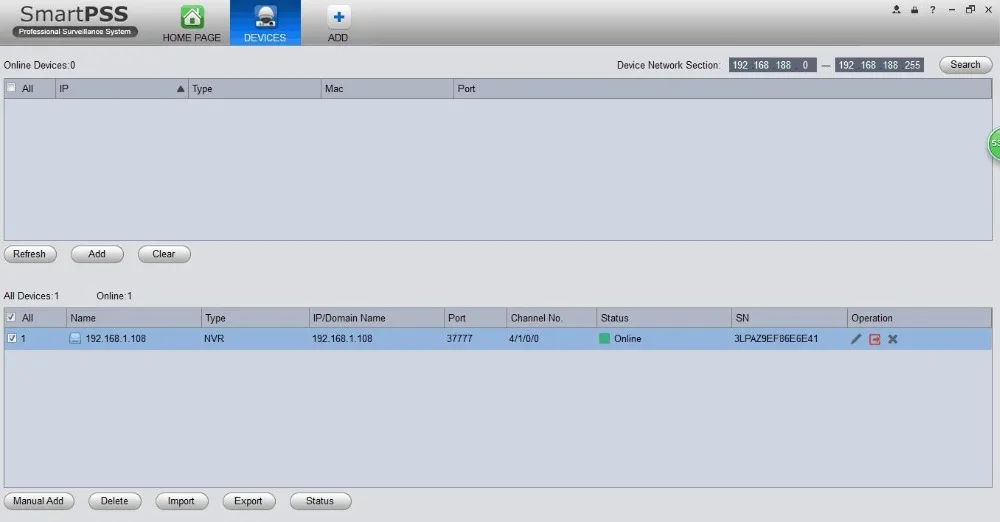1000x522 pixels.
Task: Open help question mark icon
Action: (932, 10)
